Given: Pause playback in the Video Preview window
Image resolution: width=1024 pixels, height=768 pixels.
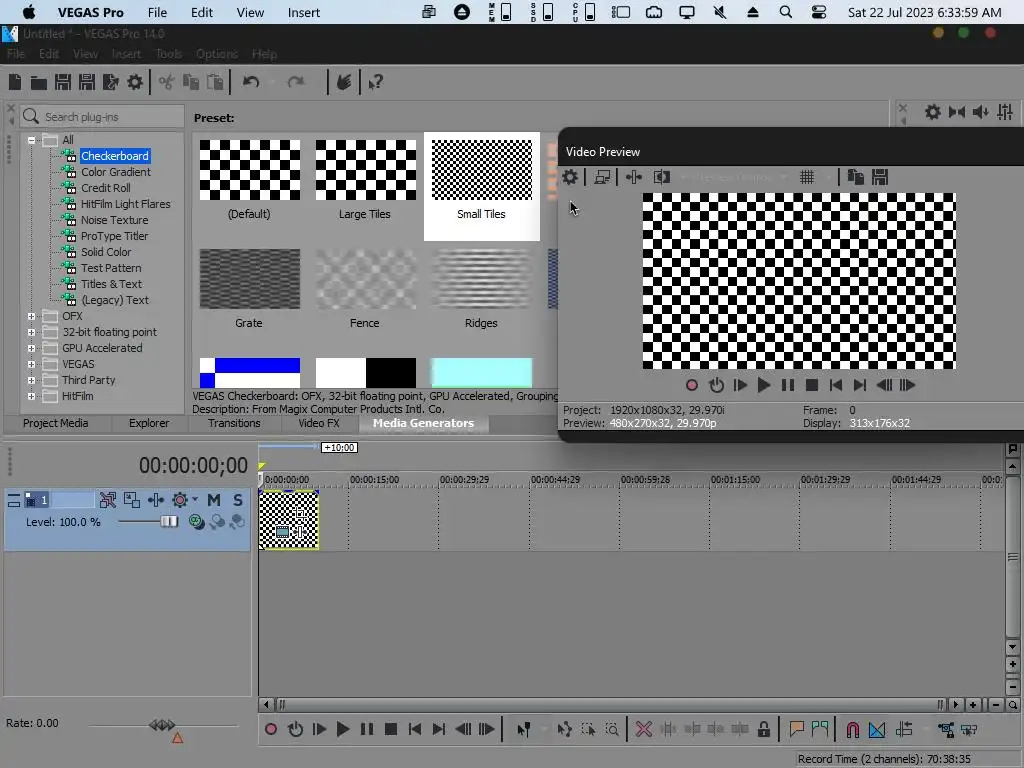Looking at the screenshot, I should (x=788, y=385).
